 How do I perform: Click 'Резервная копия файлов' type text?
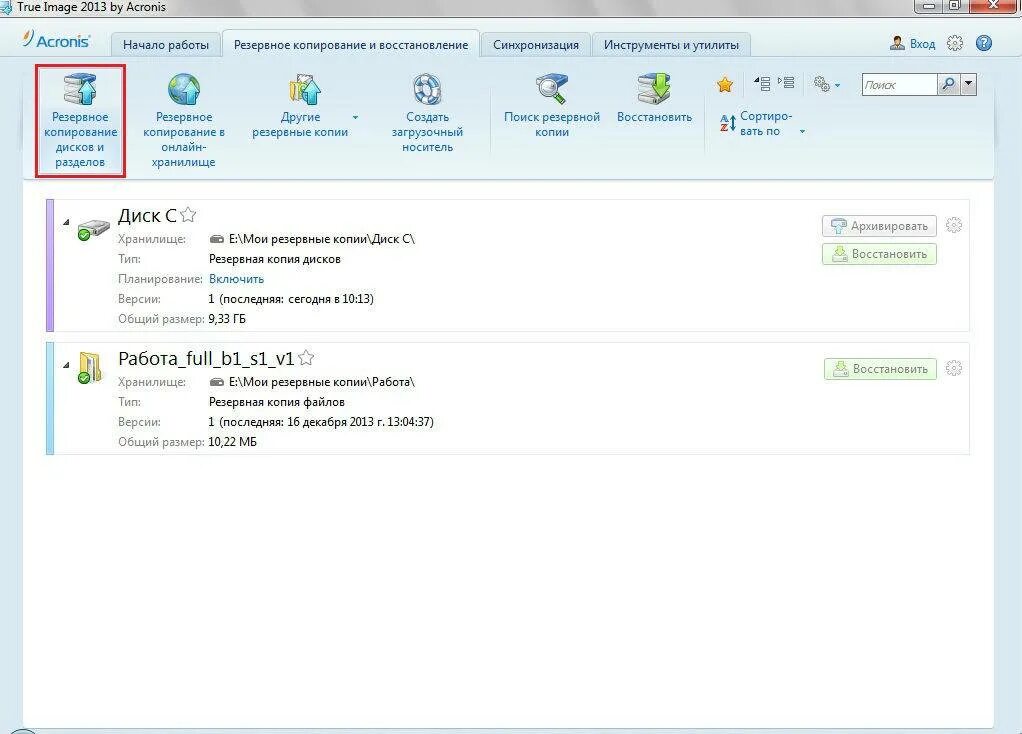coord(276,402)
